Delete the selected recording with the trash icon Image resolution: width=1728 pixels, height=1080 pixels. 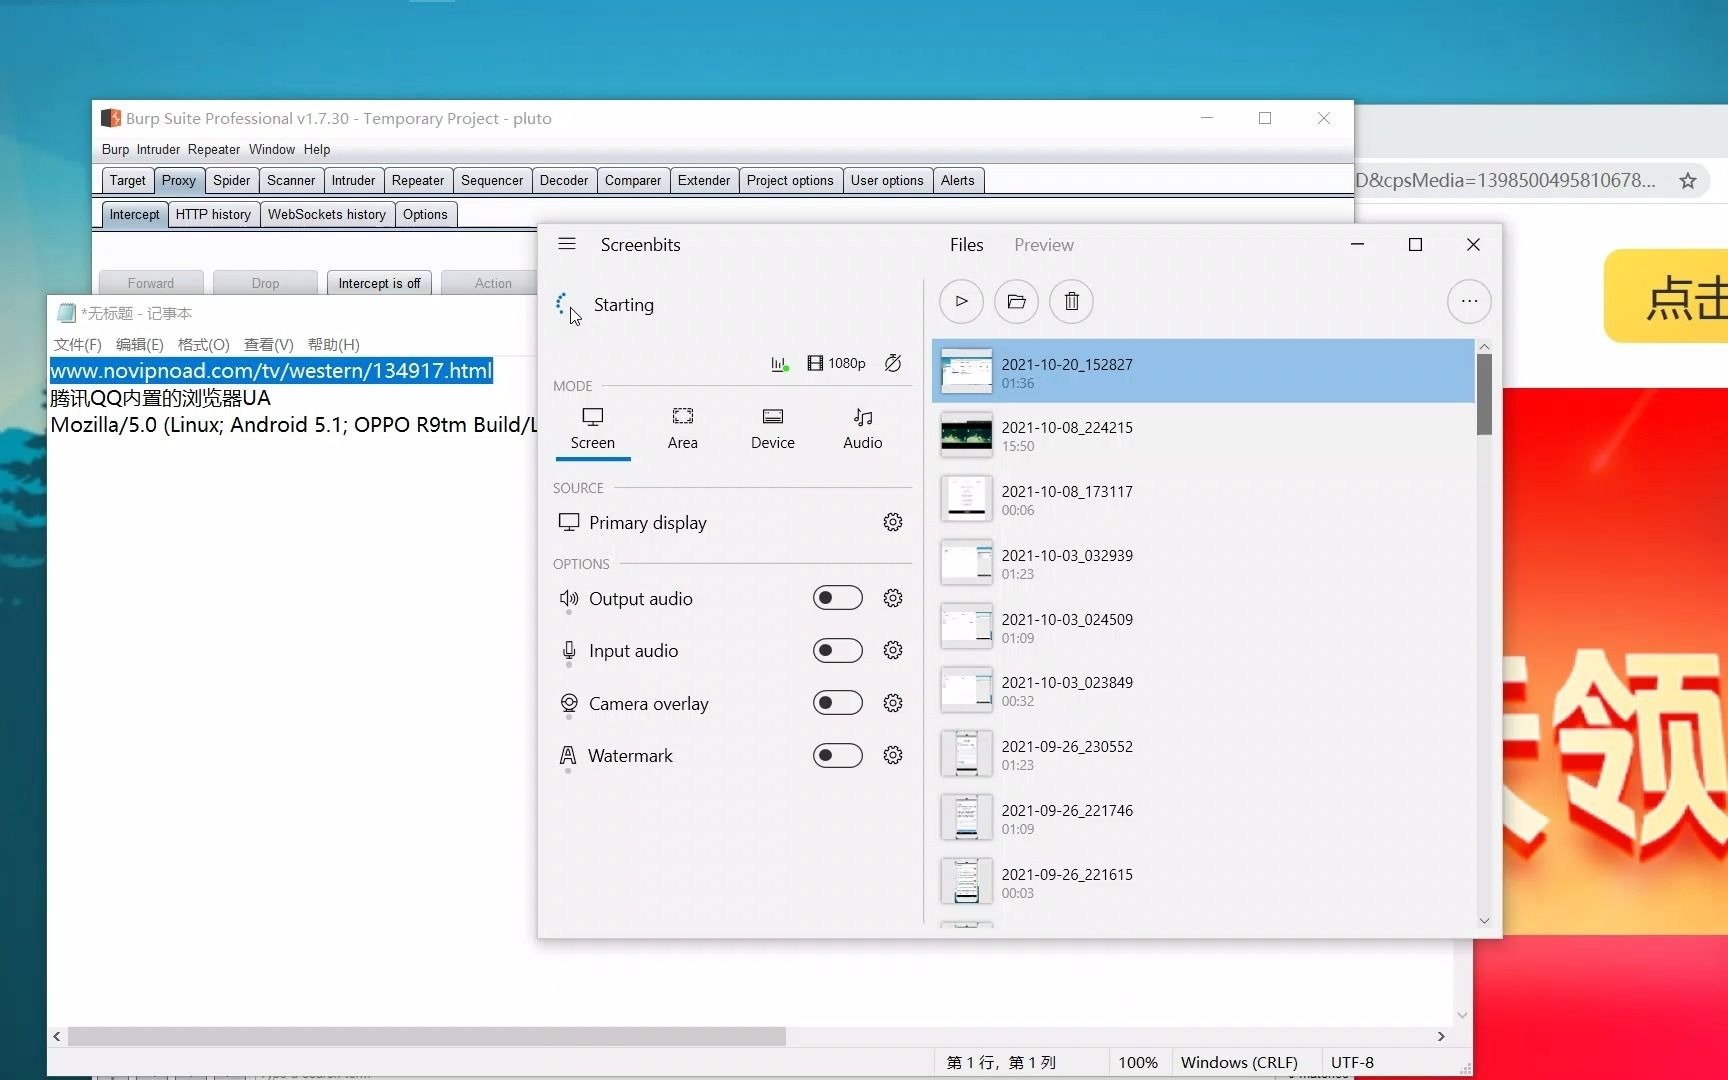(x=1071, y=301)
